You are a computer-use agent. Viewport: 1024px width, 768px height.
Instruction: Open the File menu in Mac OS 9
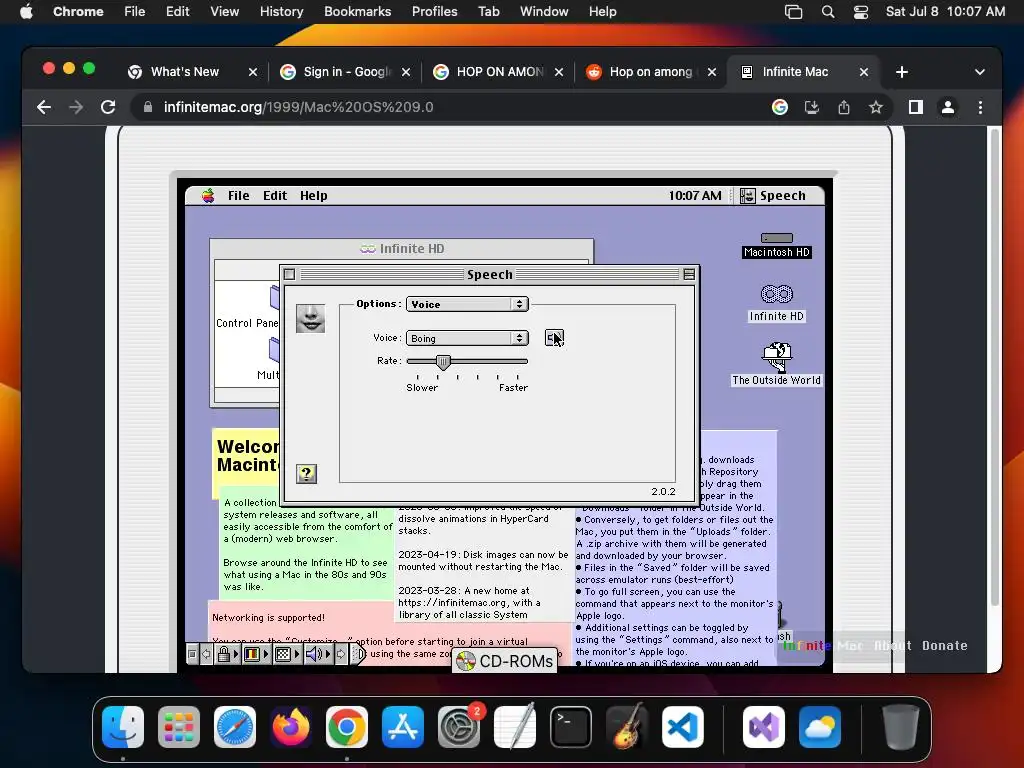[x=238, y=195]
